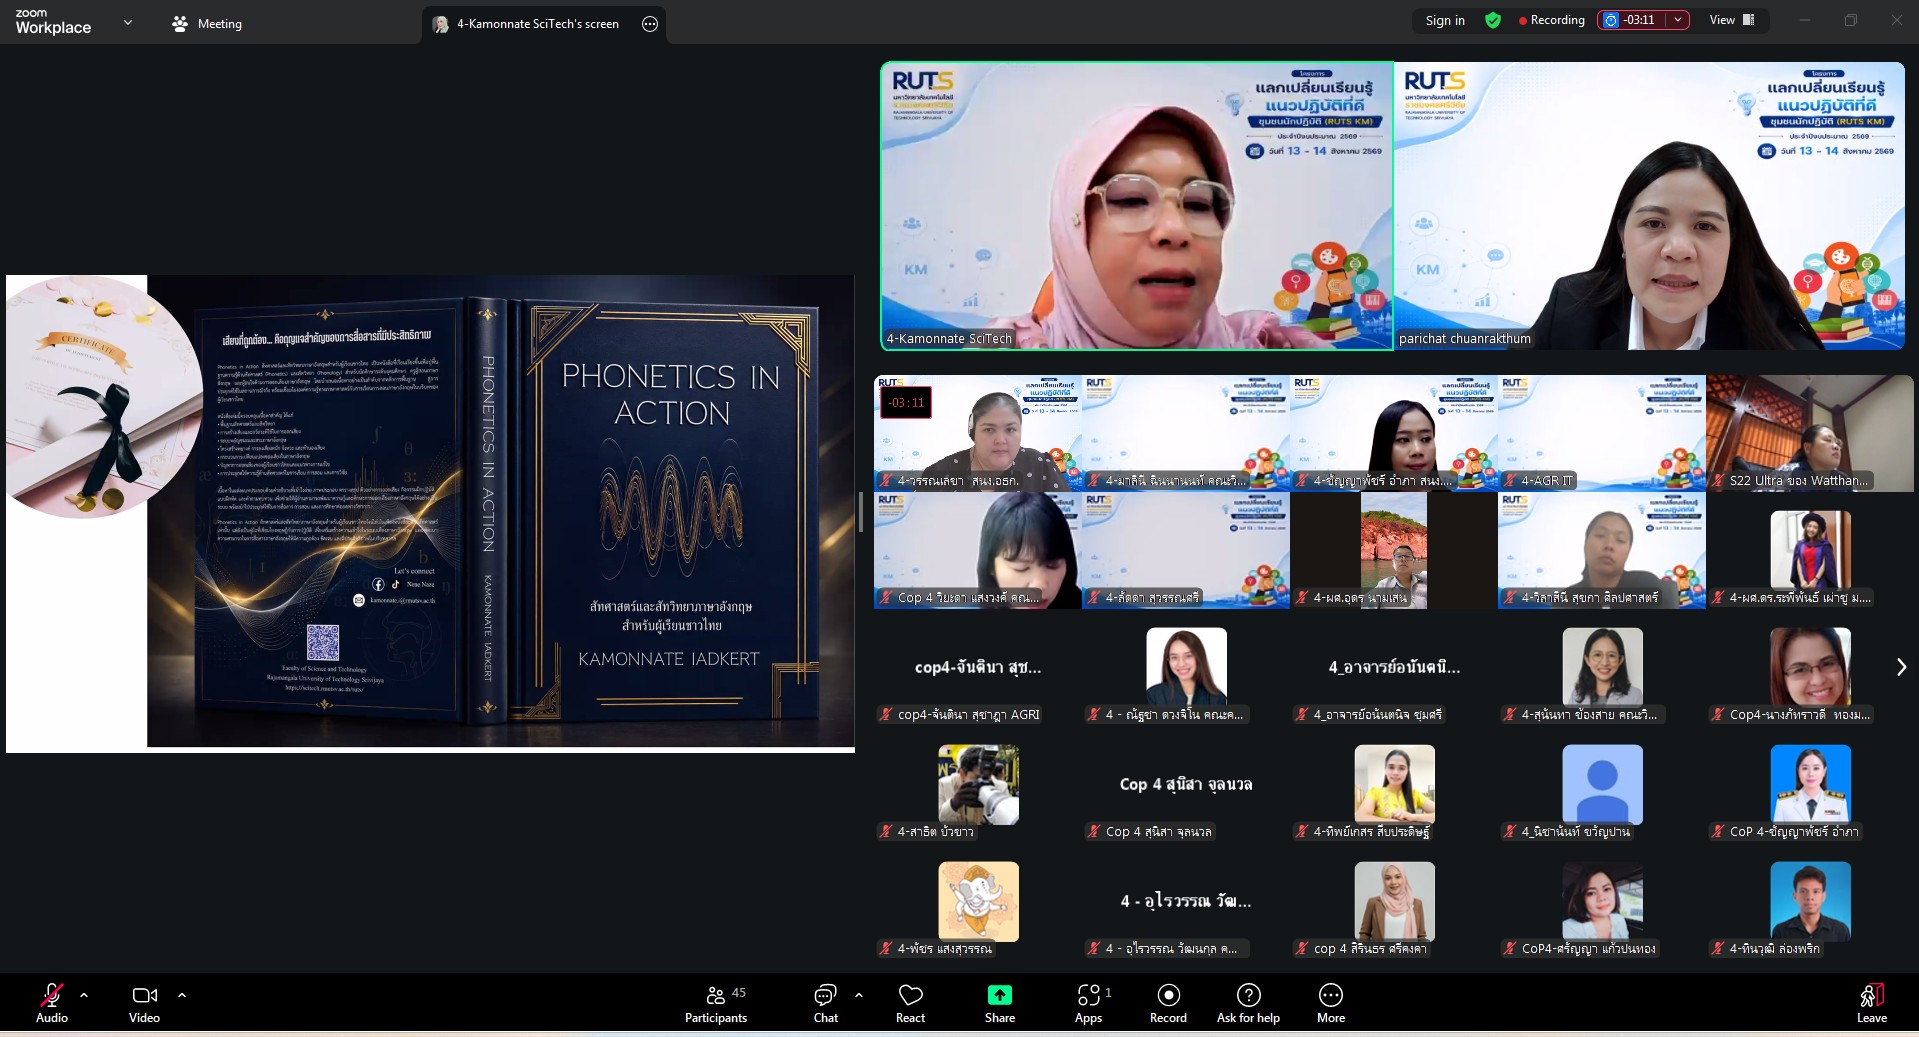Expand video options caret next to Video

point(182,995)
